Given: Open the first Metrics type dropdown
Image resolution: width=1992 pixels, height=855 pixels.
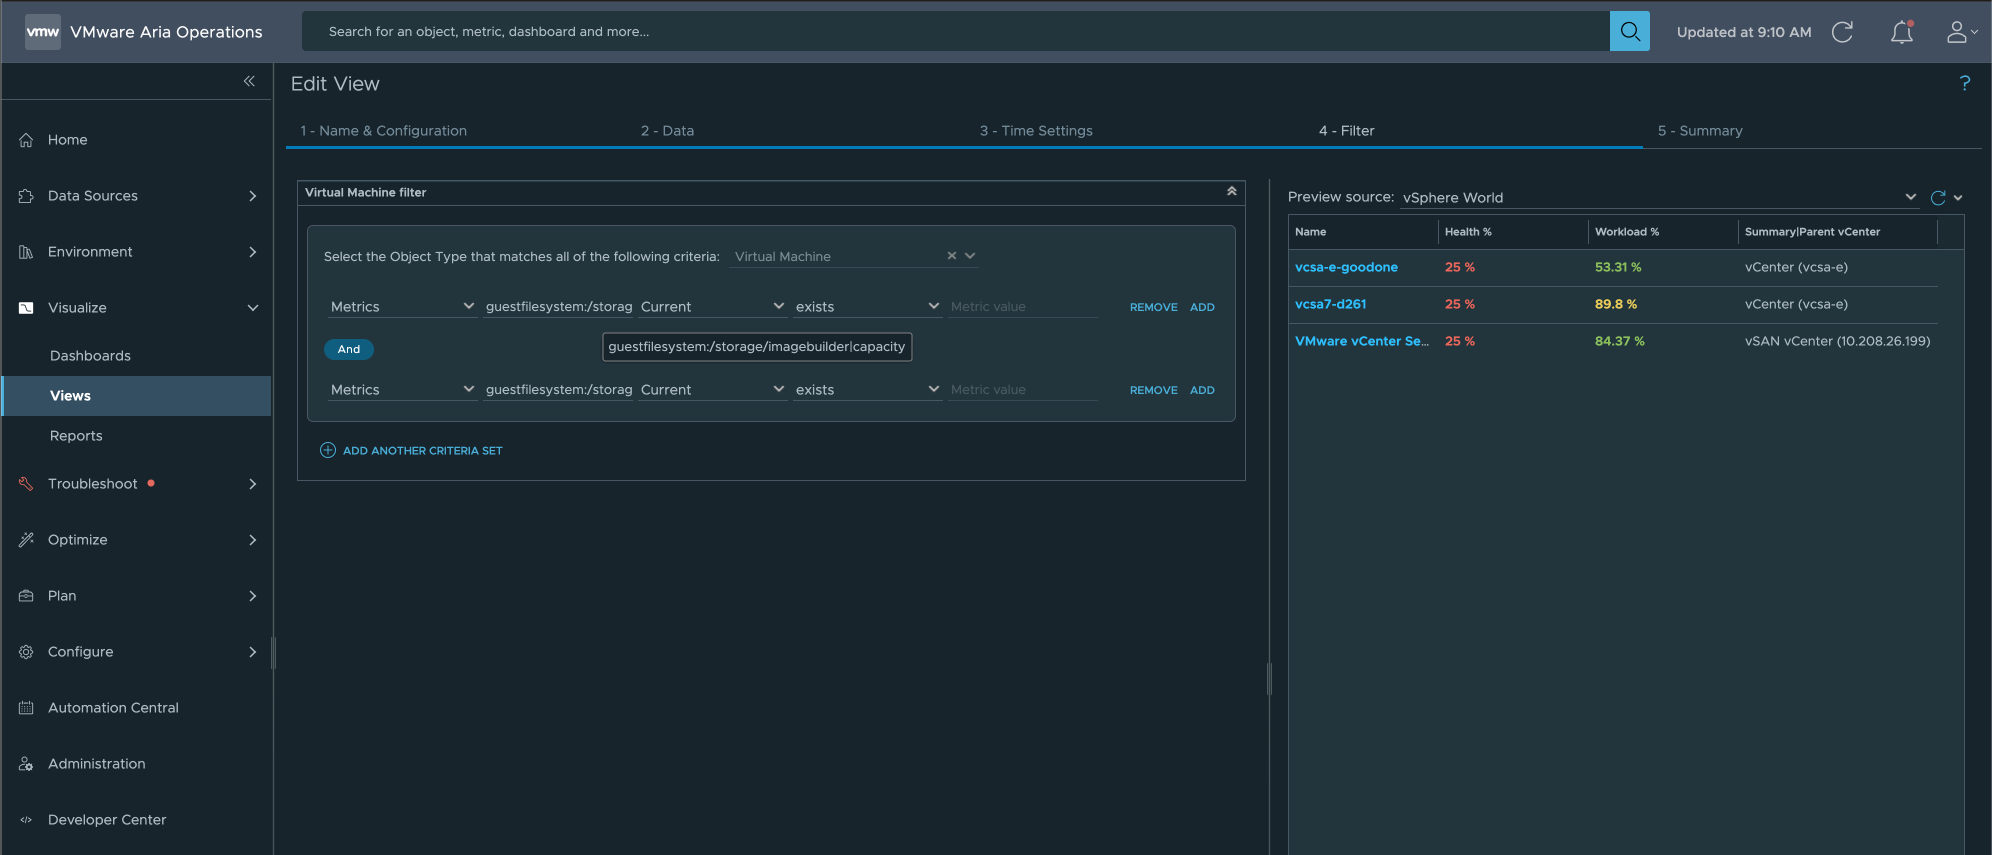Looking at the screenshot, I should tap(402, 307).
